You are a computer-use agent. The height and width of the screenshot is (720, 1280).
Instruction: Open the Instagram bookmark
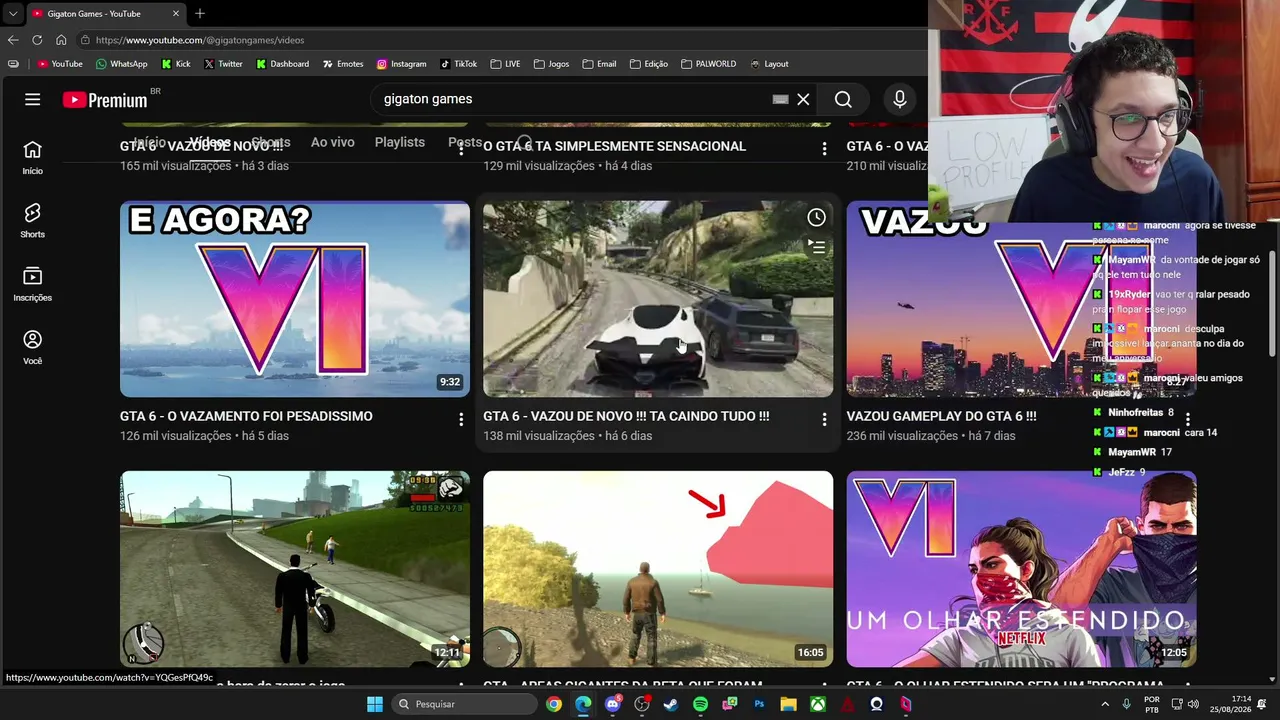(x=401, y=64)
